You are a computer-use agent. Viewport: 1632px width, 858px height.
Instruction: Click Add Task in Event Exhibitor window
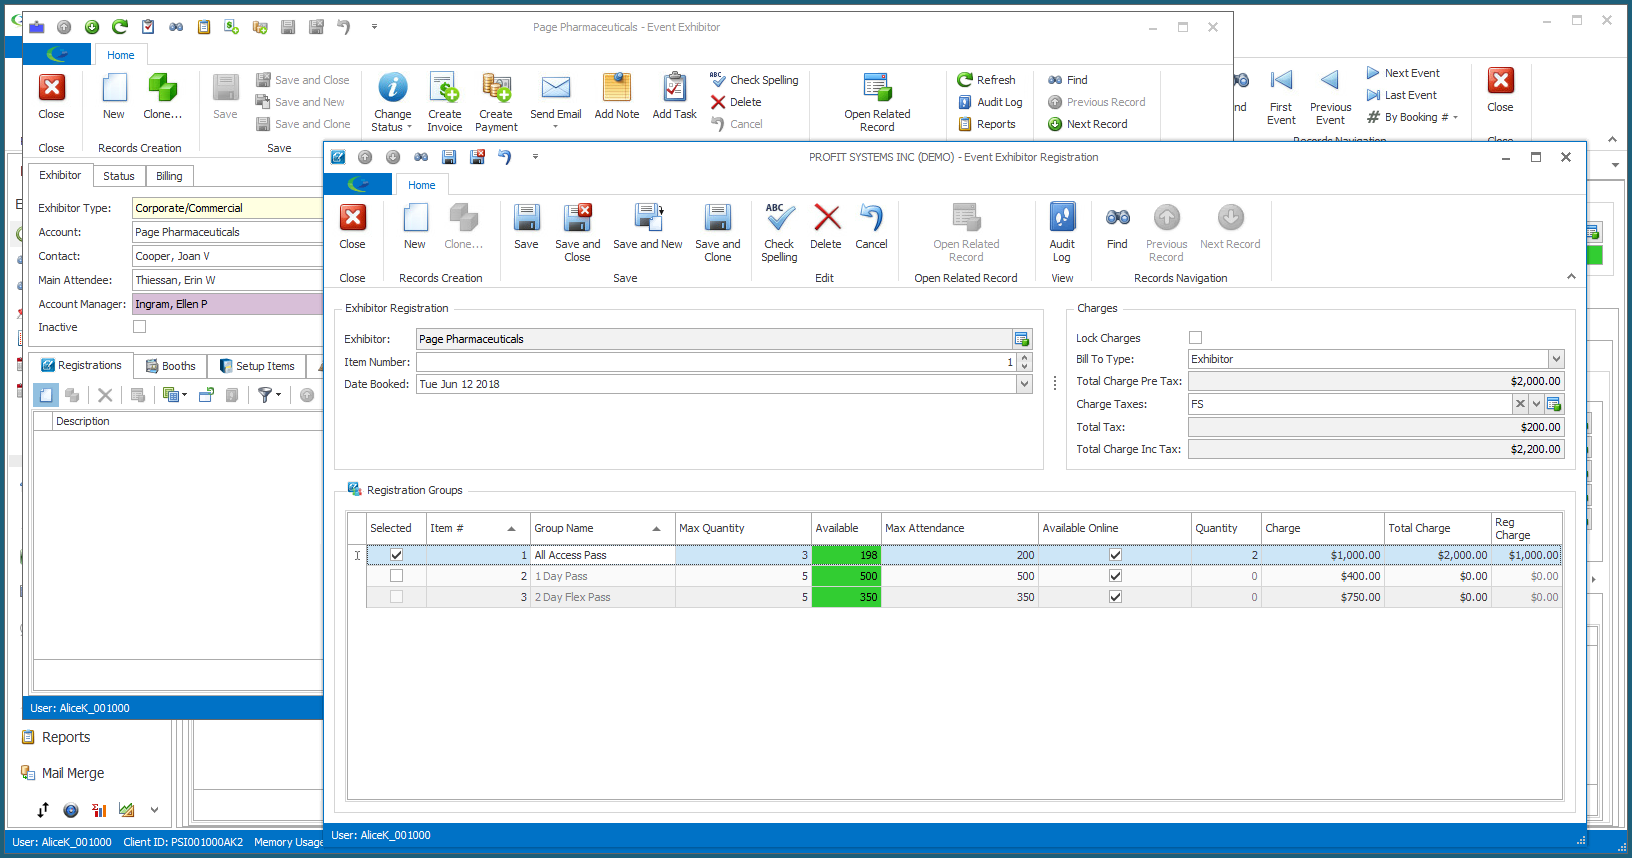tap(675, 97)
